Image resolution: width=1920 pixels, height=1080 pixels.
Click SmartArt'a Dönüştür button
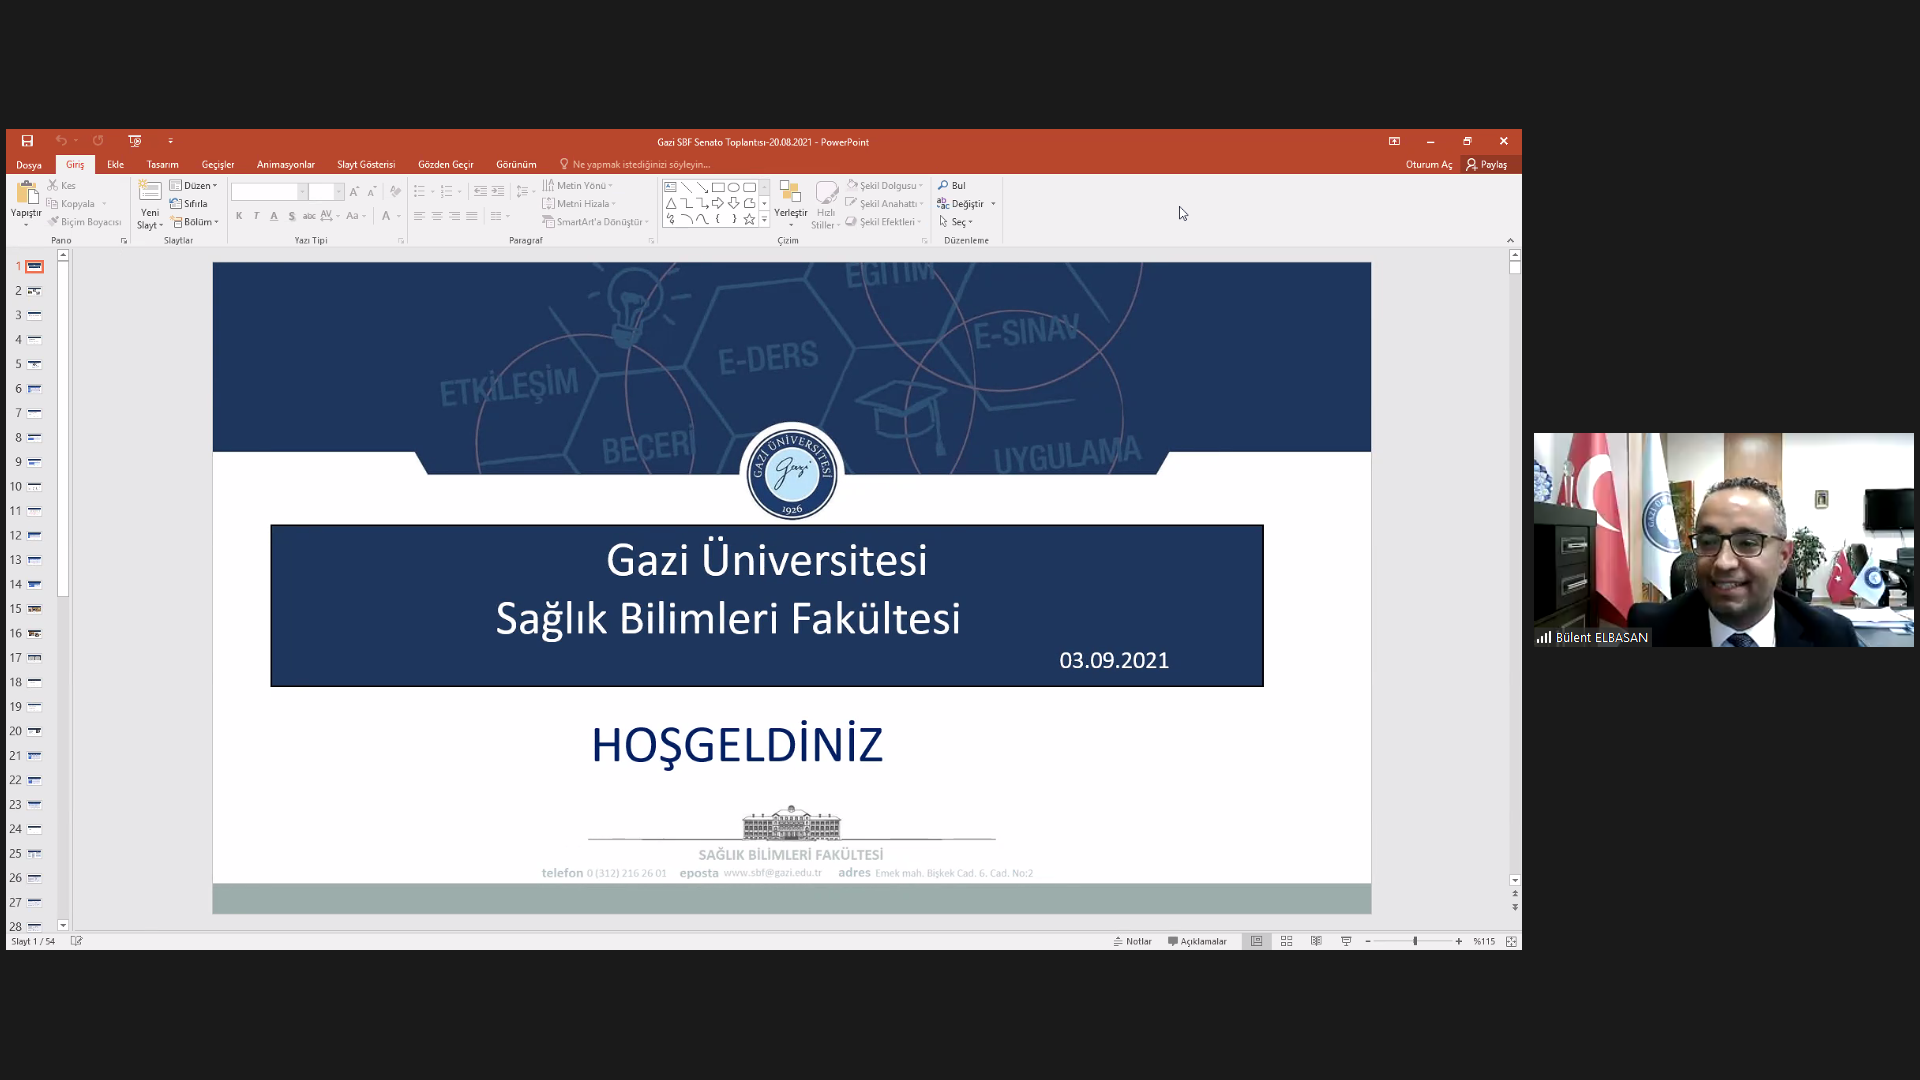596,222
